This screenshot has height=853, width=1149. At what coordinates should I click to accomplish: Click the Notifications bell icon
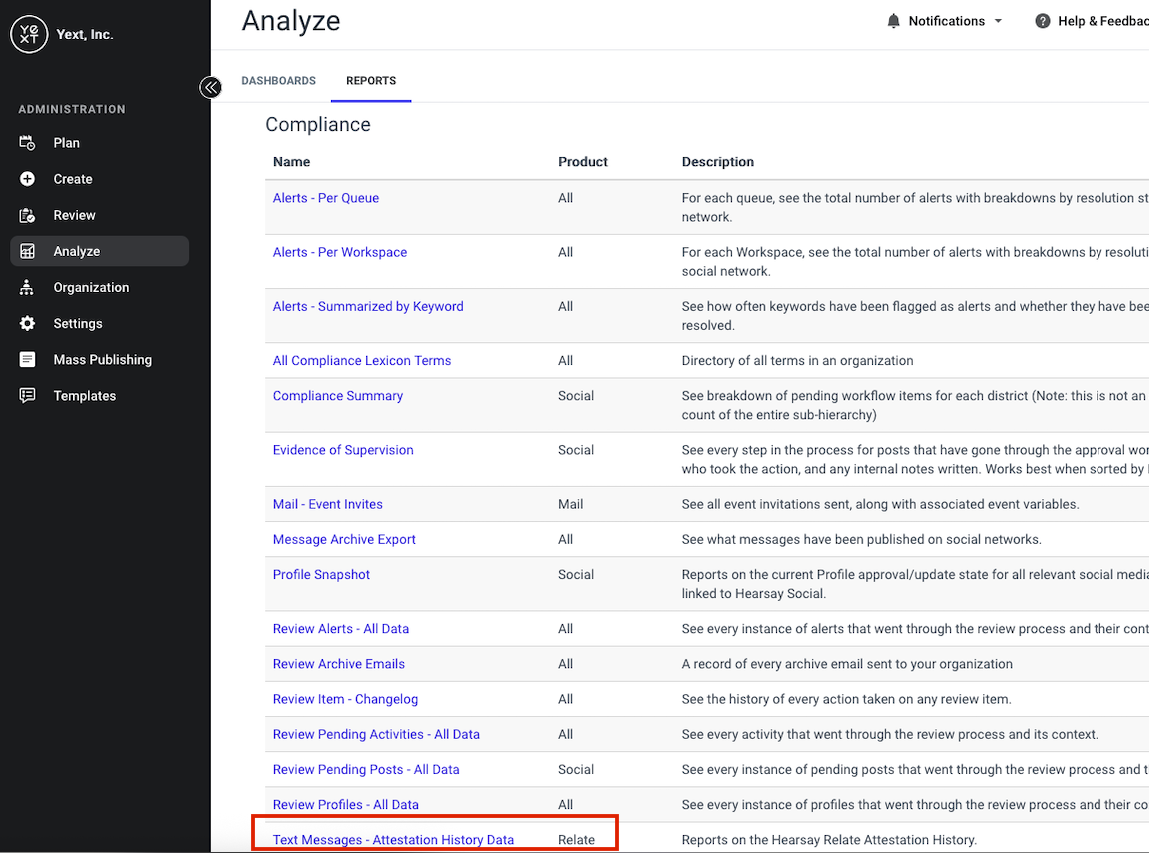click(x=893, y=21)
